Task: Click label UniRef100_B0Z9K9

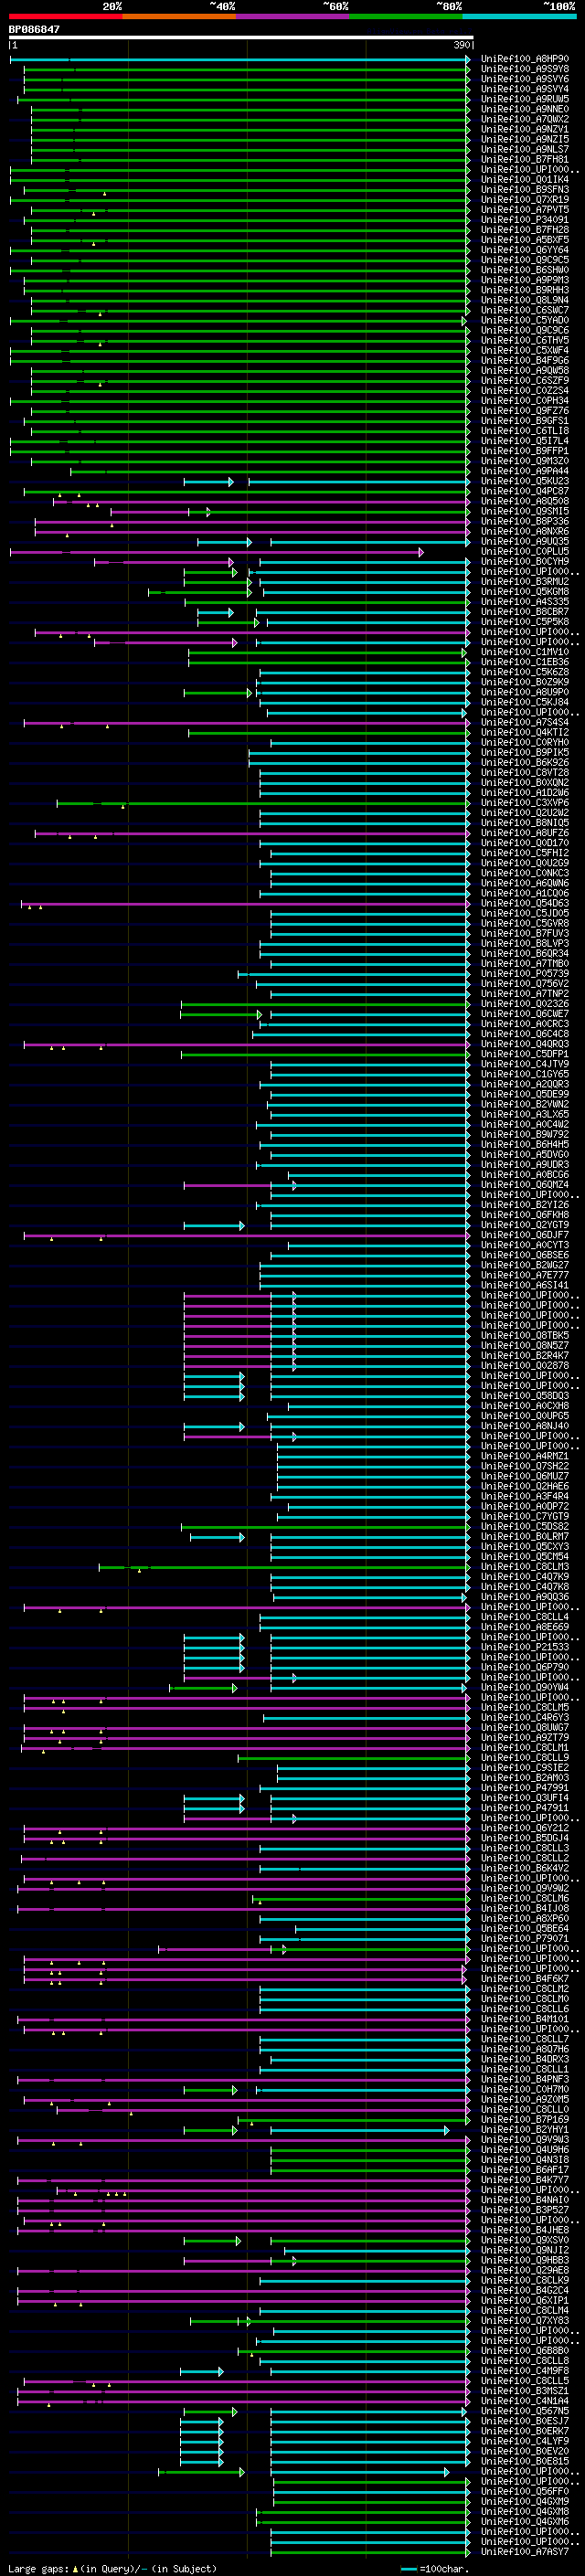Action: [x=525, y=682]
